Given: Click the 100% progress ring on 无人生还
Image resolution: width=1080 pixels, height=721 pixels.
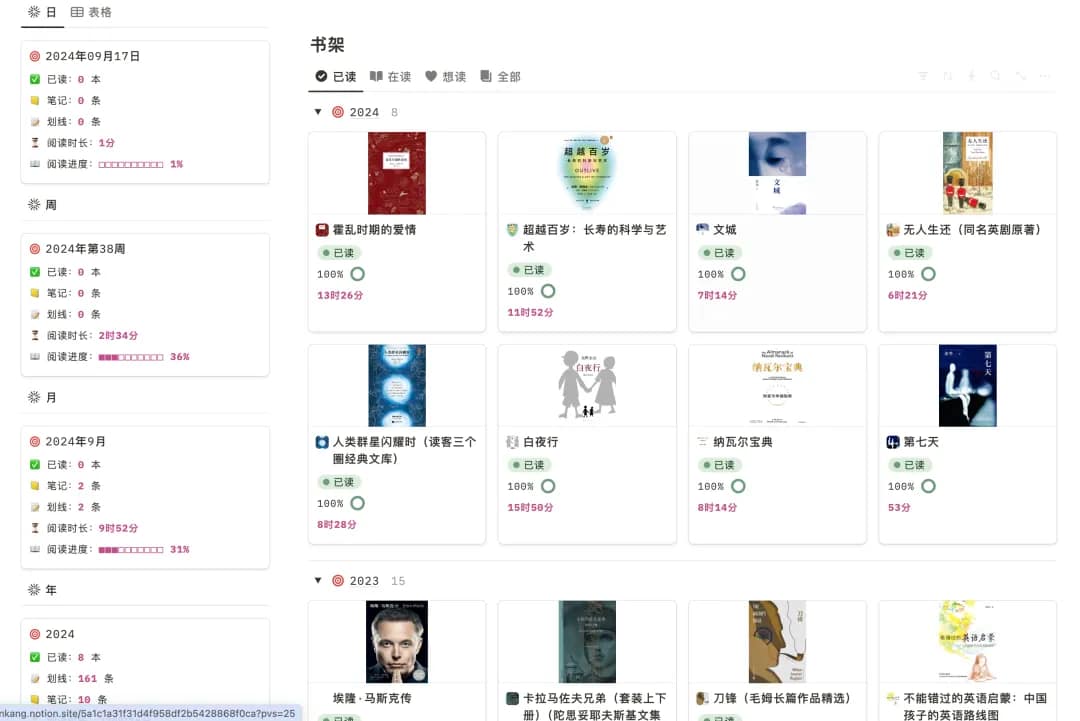Looking at the screenshot, I should (928, 274).
